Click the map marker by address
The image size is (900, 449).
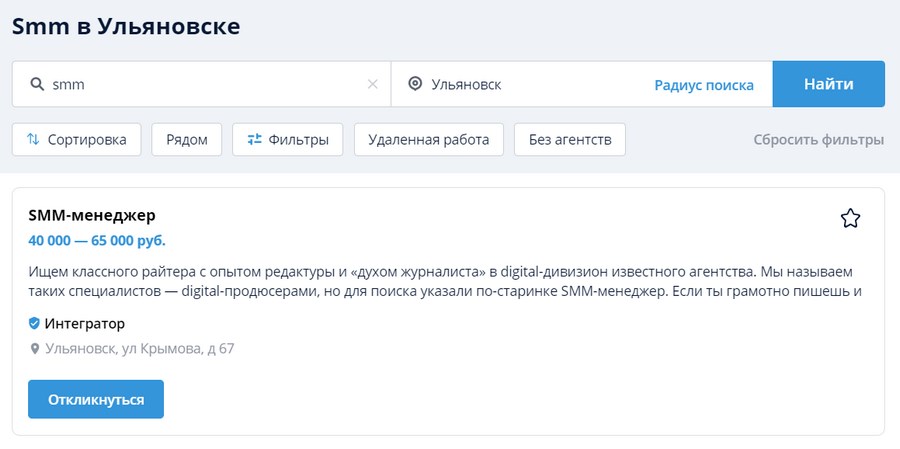tap(34, 349)
